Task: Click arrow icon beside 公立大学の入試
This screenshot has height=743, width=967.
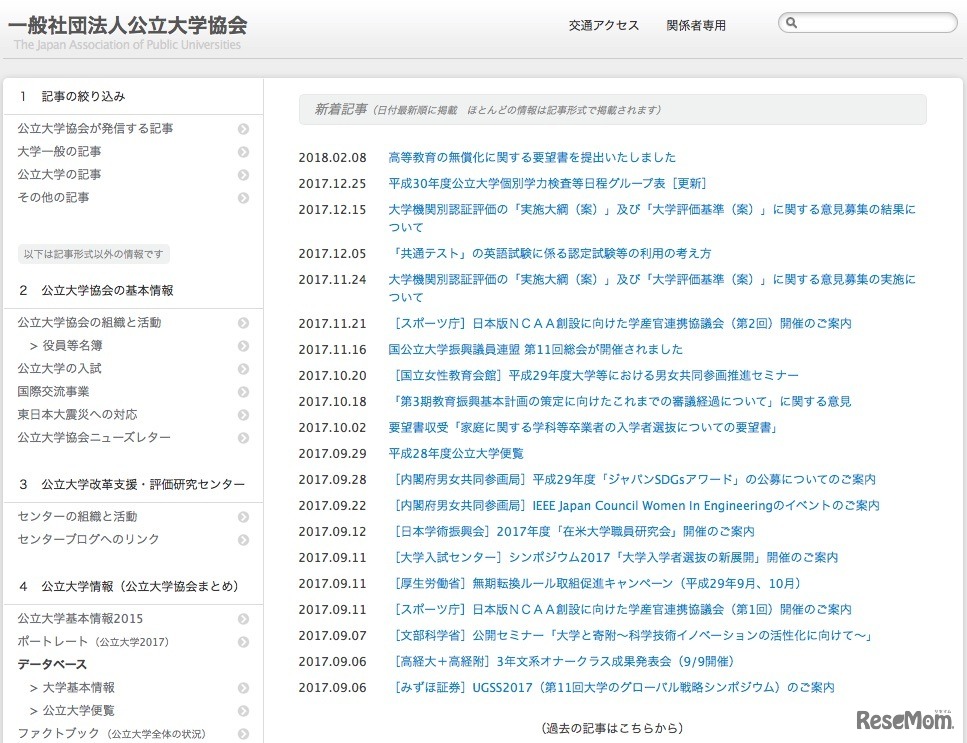Action: (244, 369)
